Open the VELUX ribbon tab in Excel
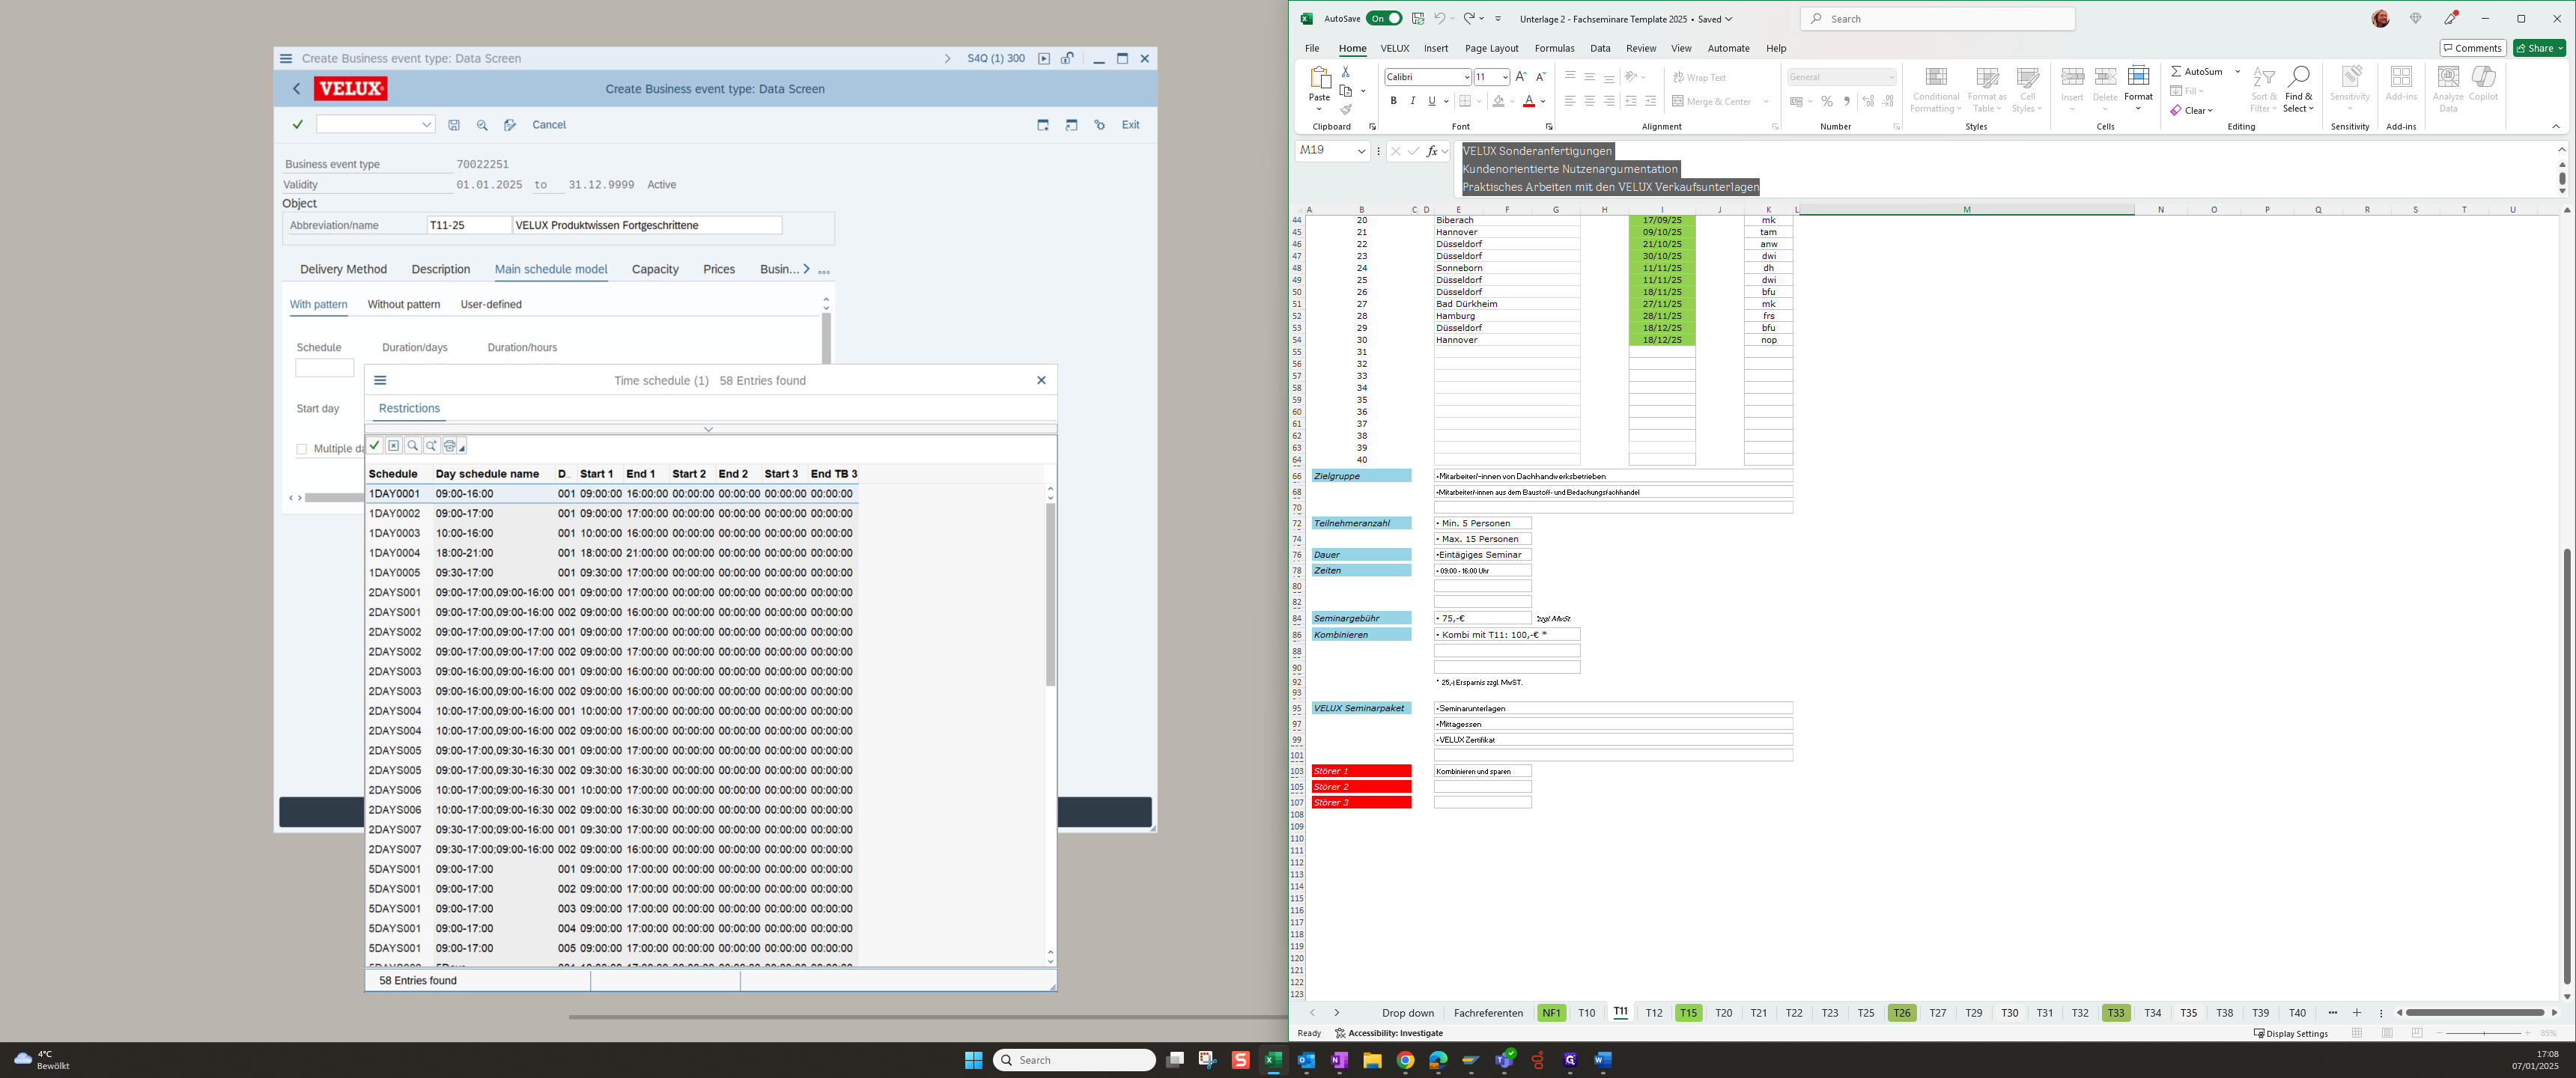Image resolution: width=2576 pixels, height=1078 pixels. (x=1395, y=48)
